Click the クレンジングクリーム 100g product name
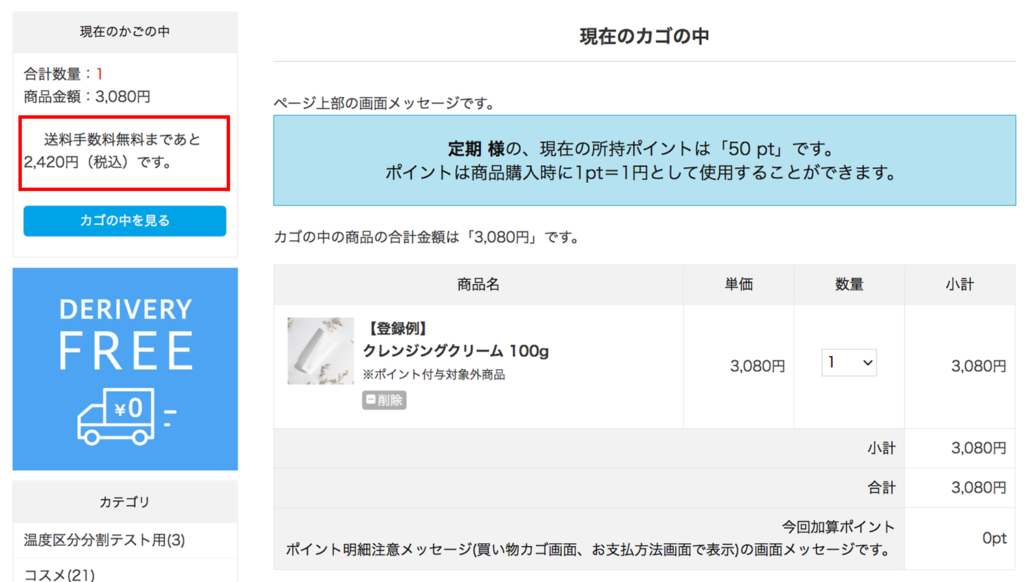 [x=455, y=351]
